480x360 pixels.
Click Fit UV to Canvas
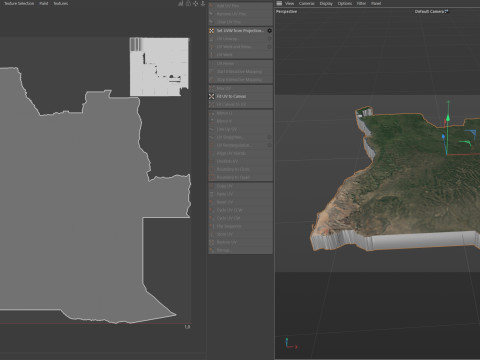240,96
